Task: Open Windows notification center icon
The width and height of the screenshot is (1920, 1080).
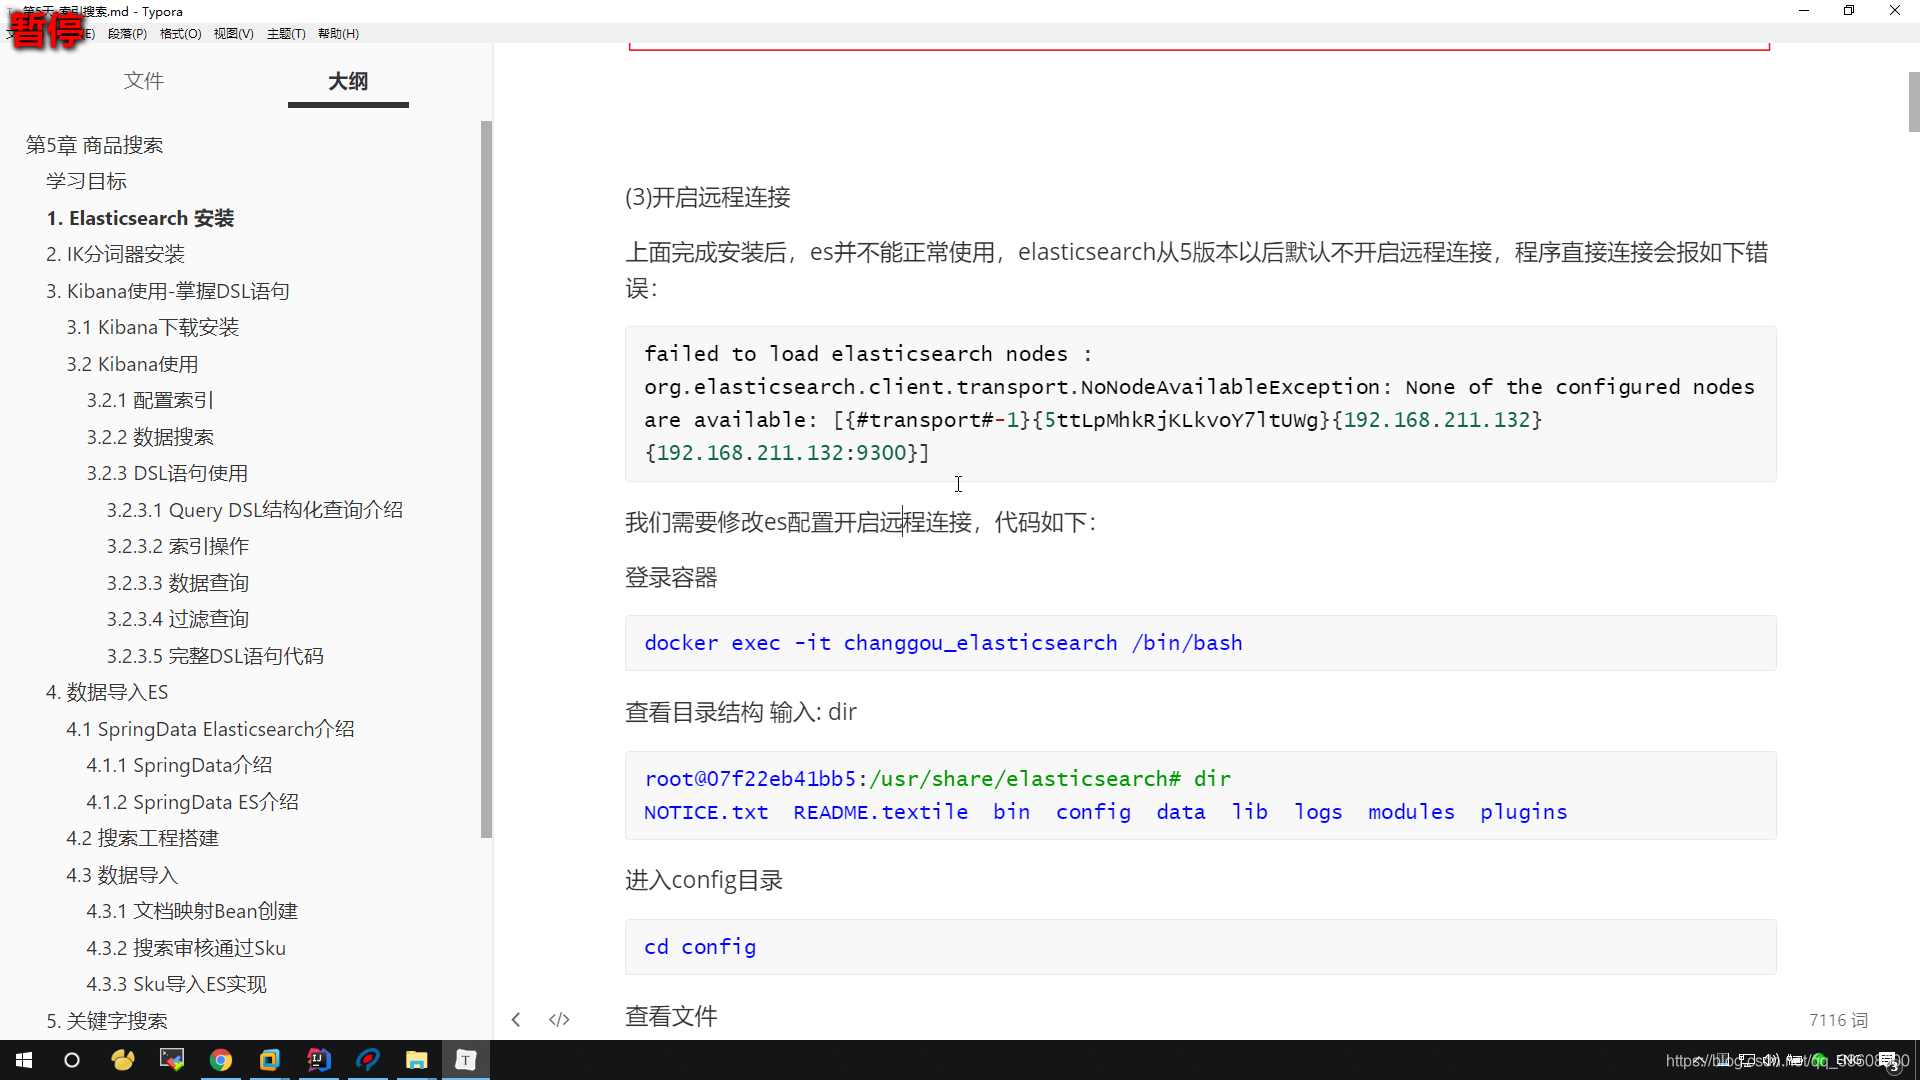Action: pos(1888,1061)
